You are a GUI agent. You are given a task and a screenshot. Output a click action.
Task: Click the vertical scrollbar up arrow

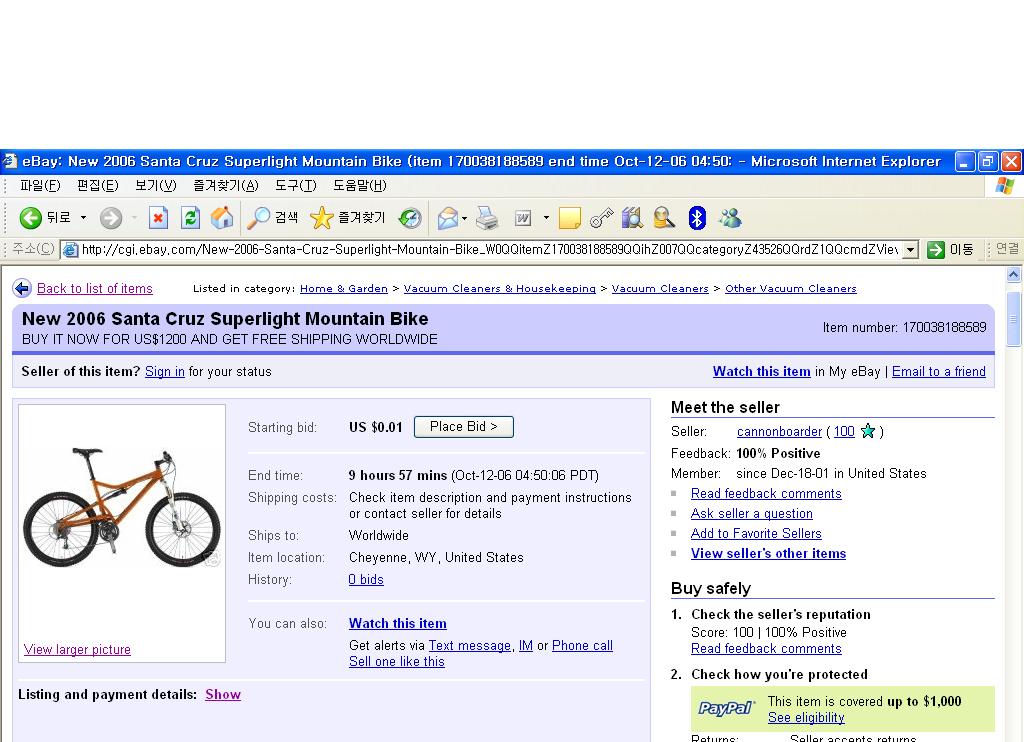(x=1014, y=274)
